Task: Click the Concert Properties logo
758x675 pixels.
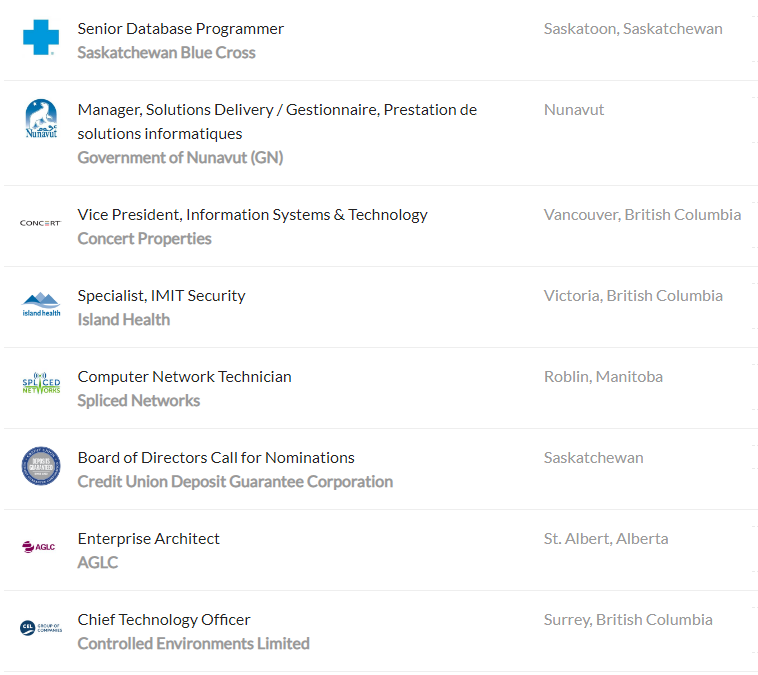Action: tap(41, 223)
